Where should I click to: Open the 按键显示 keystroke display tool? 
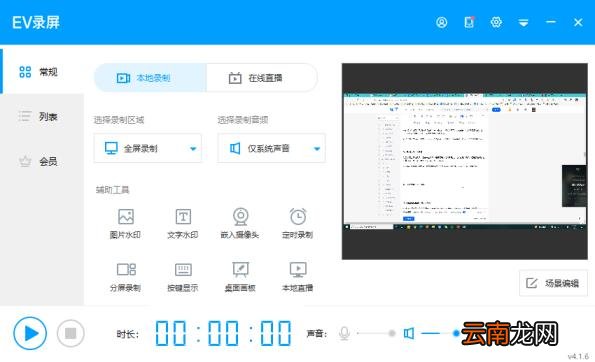(183, 277)
